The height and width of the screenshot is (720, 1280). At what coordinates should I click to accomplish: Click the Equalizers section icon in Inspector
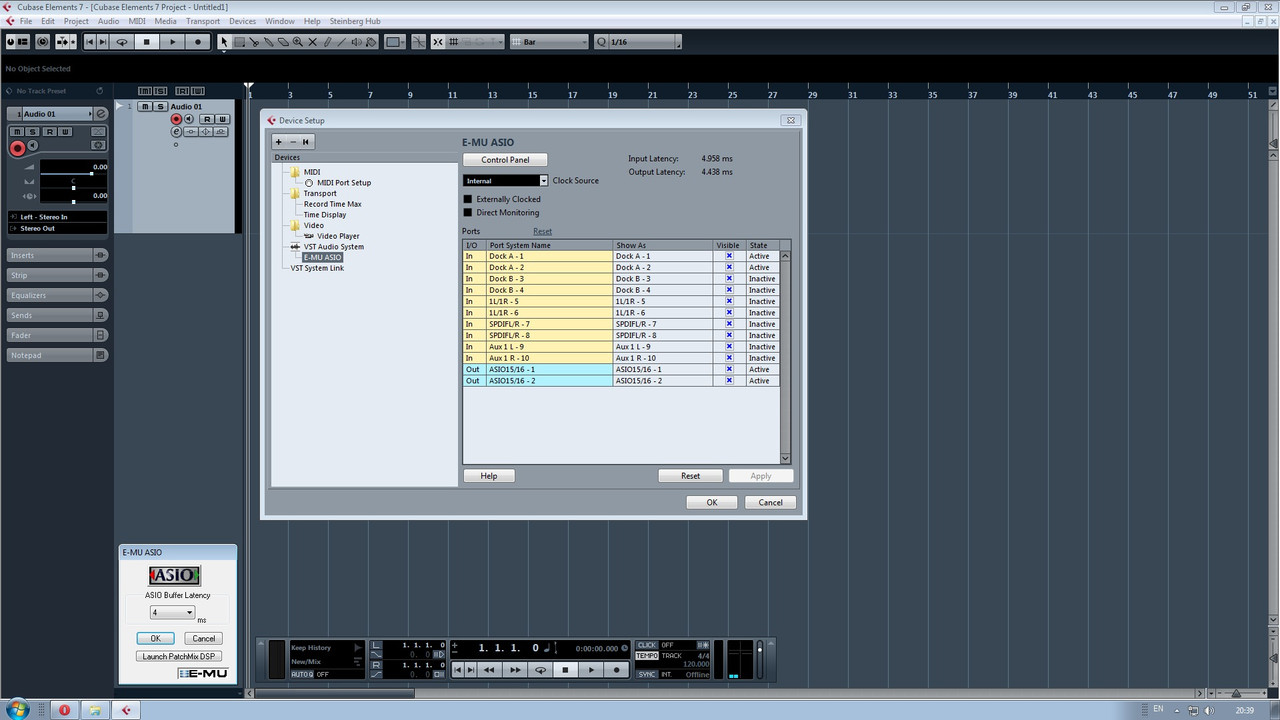pyautogui.click(x=100, y=295)
